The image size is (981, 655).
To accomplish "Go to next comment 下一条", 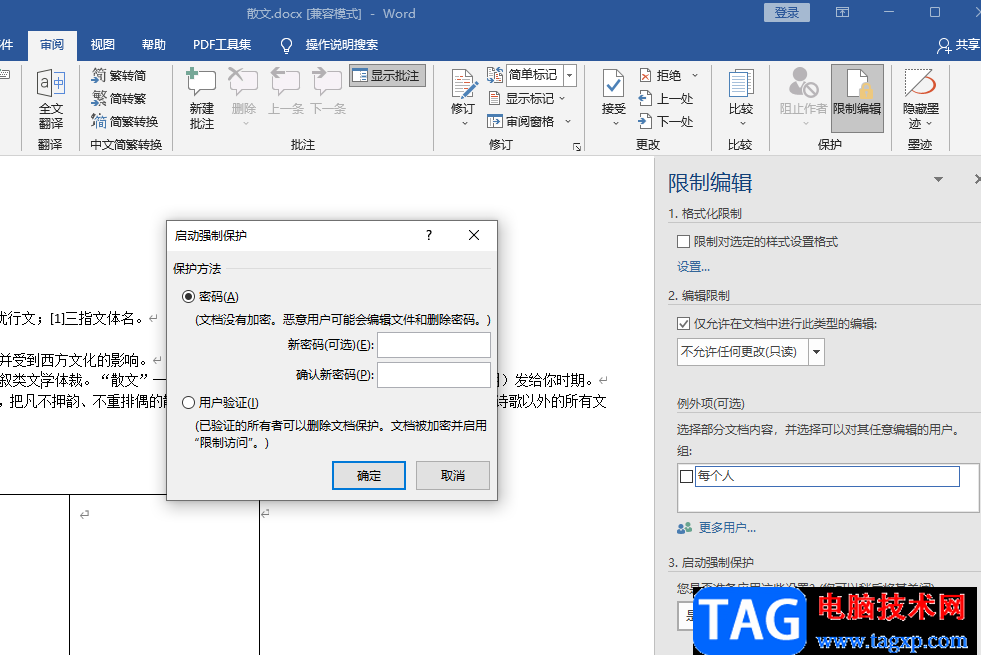I will pos(328,92).
